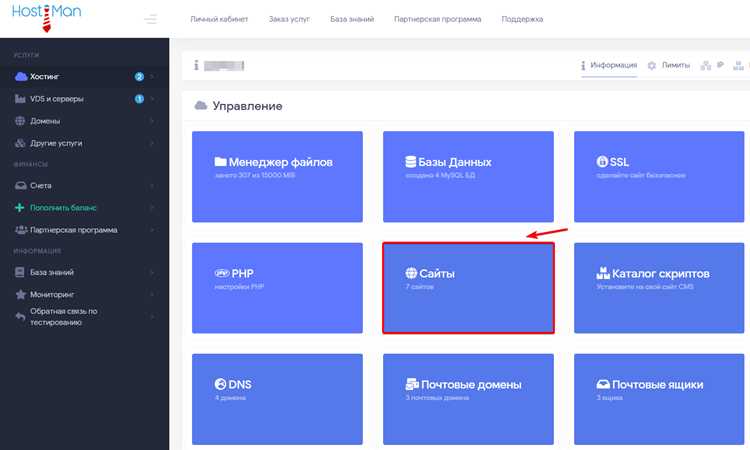Click the green plus icon for Пополнить баланс
The image size is (750, 450).
coord(20,208)
